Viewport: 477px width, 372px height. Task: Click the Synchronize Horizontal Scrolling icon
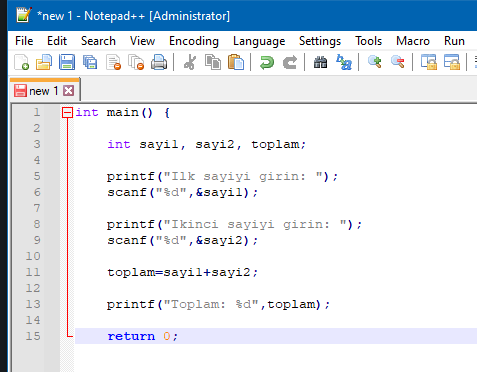click(x=452, y=62)
